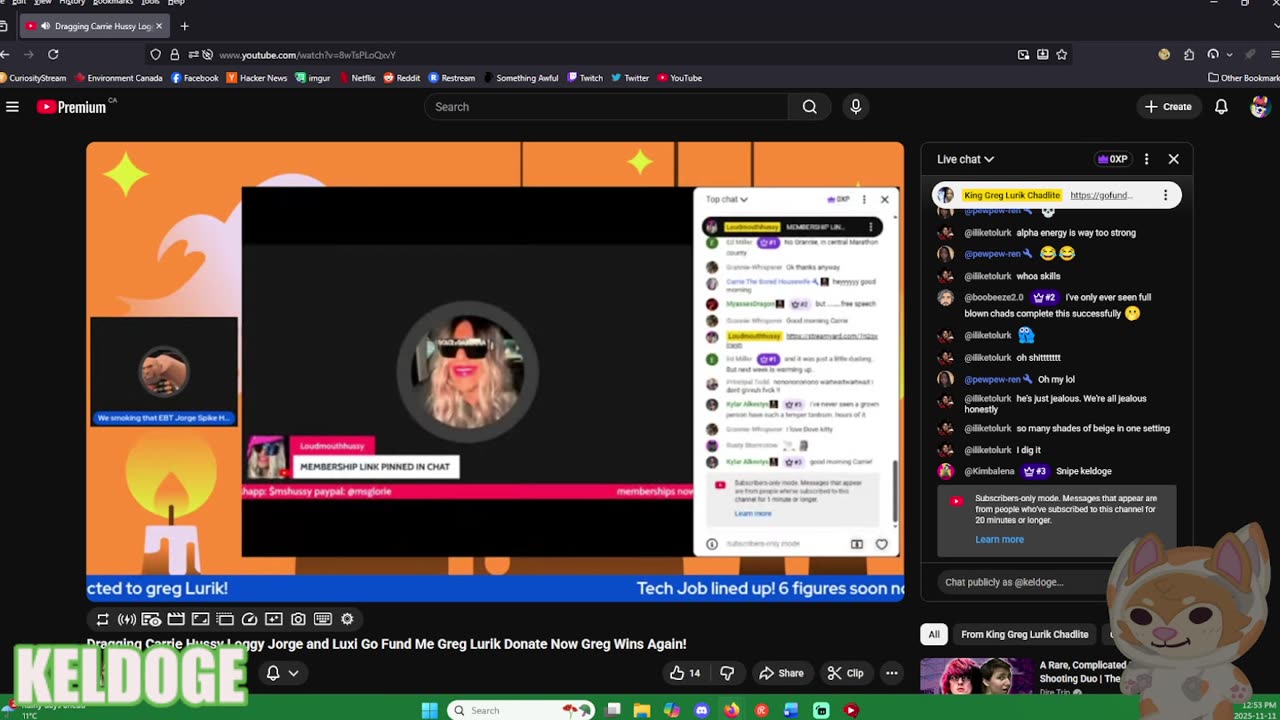
Task: Close the Dragging Carrie Hussy tab
Action: (x=158, y=26)
